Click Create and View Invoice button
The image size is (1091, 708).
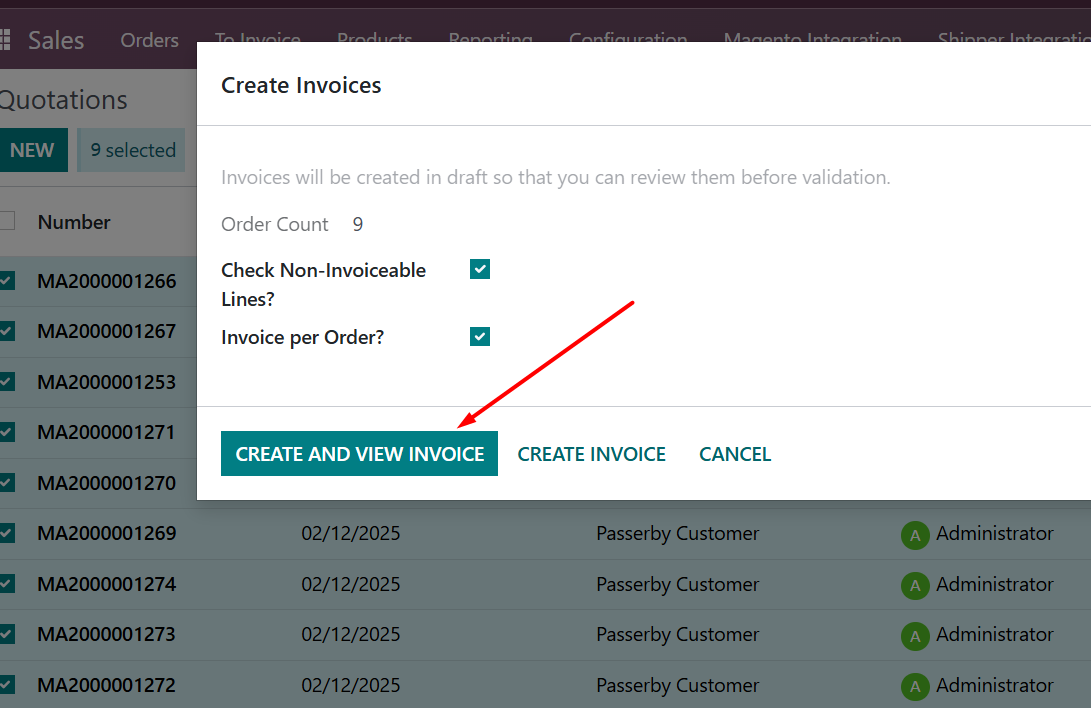(359, 454)
